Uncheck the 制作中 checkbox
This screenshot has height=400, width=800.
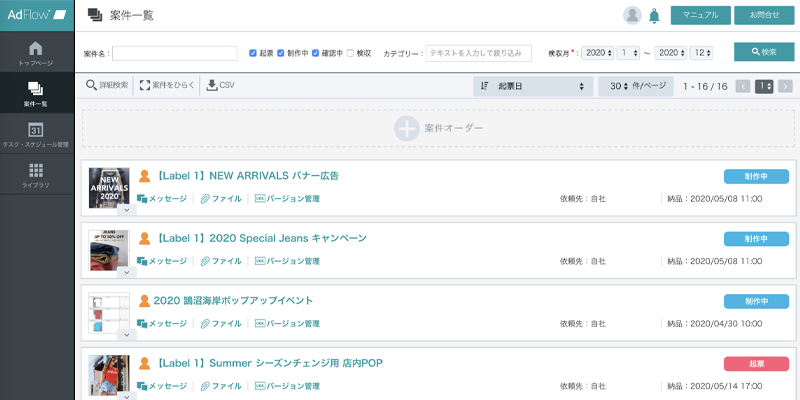[x=280, y=53]
